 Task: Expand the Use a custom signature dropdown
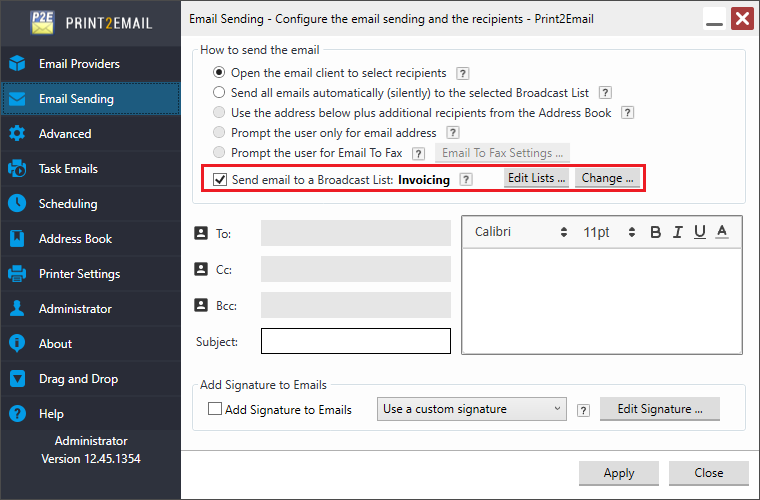coord(472,409)
